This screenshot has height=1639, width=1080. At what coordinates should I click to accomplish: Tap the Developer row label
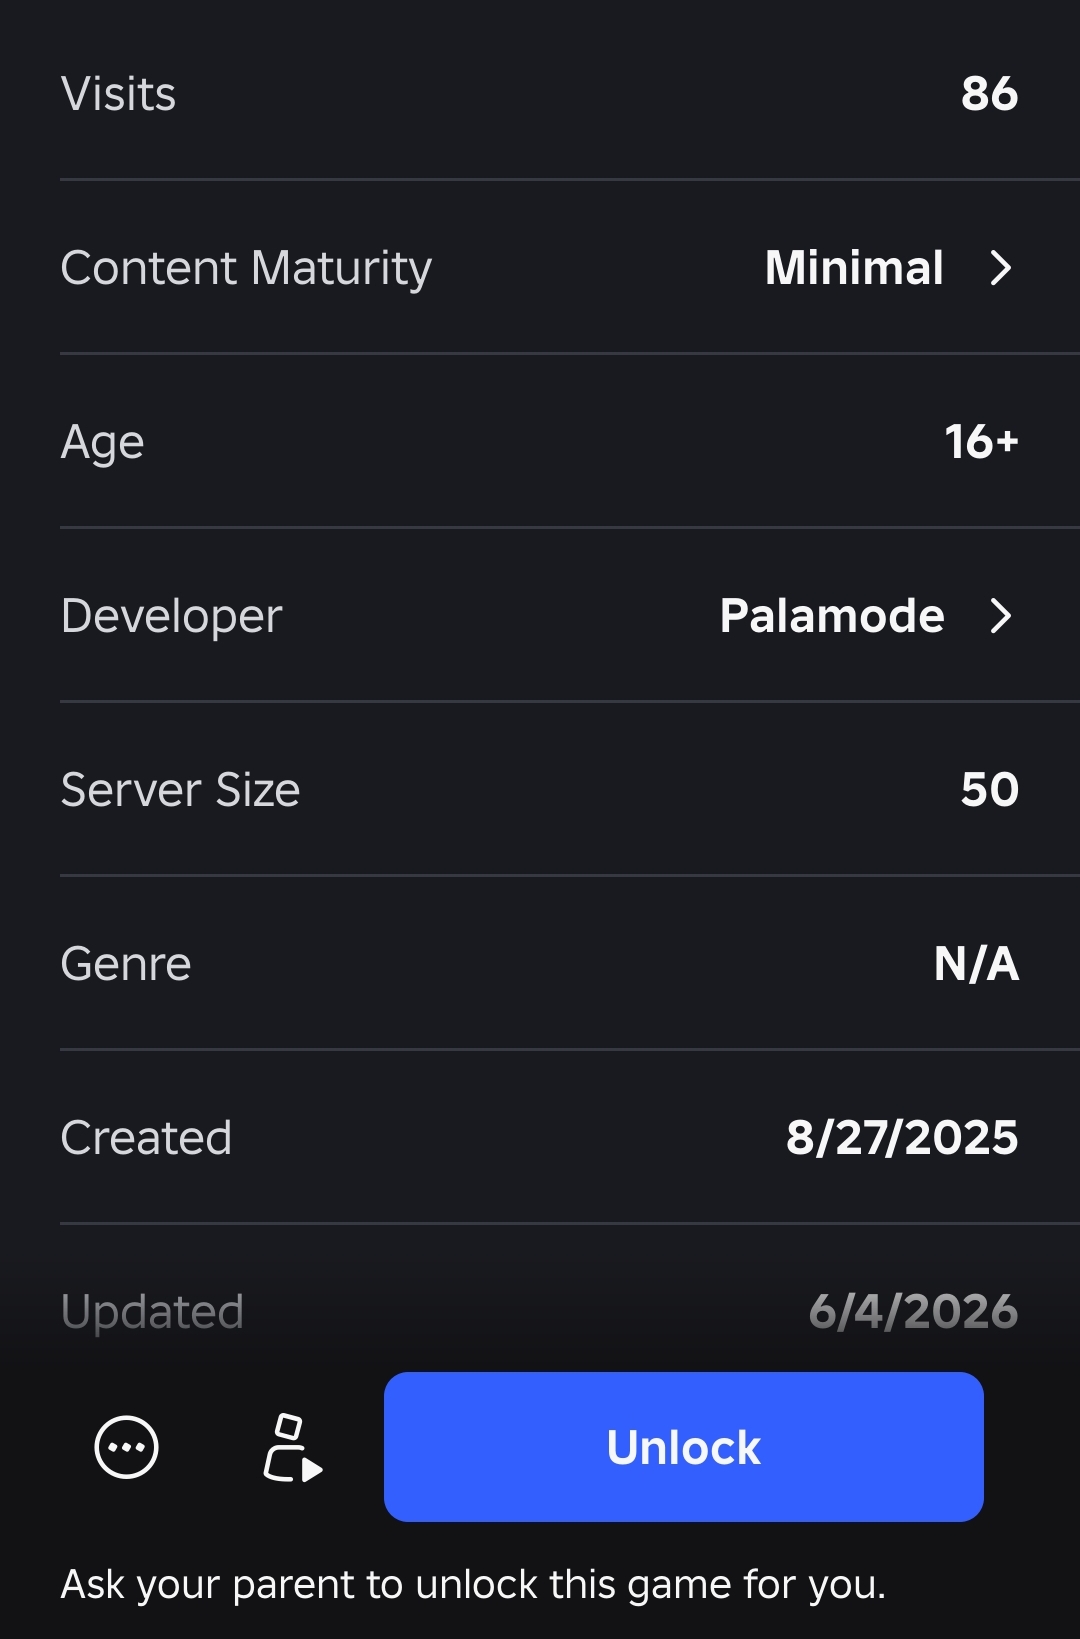(172, 617)
